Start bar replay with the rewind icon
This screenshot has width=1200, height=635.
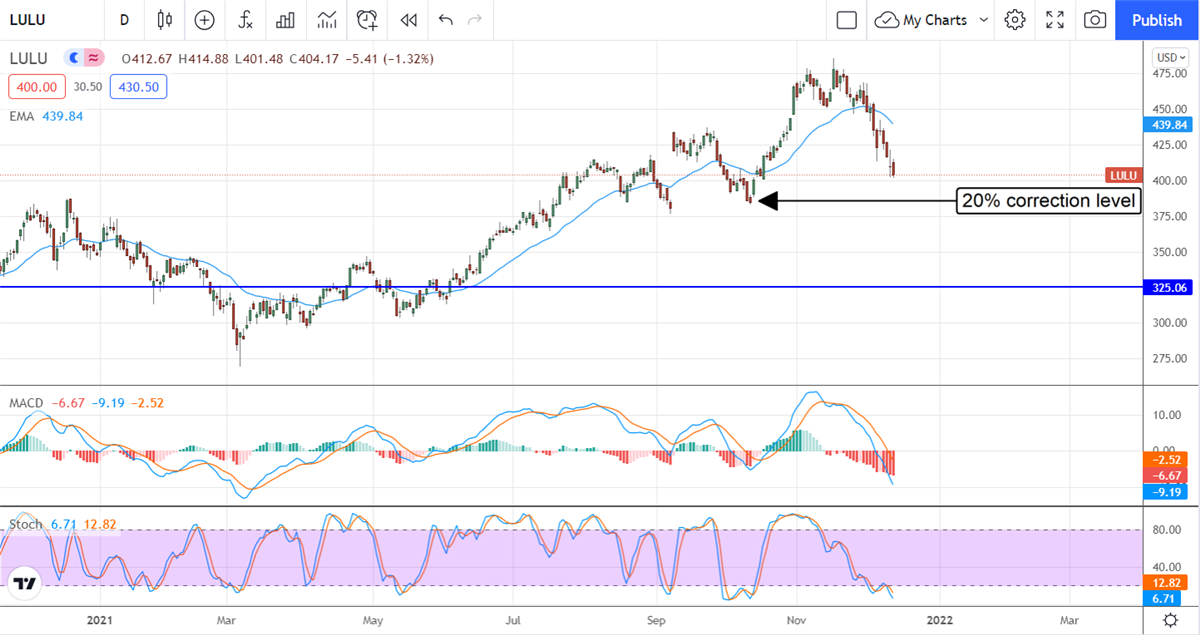pyautogui.click(x=407, y=20)
